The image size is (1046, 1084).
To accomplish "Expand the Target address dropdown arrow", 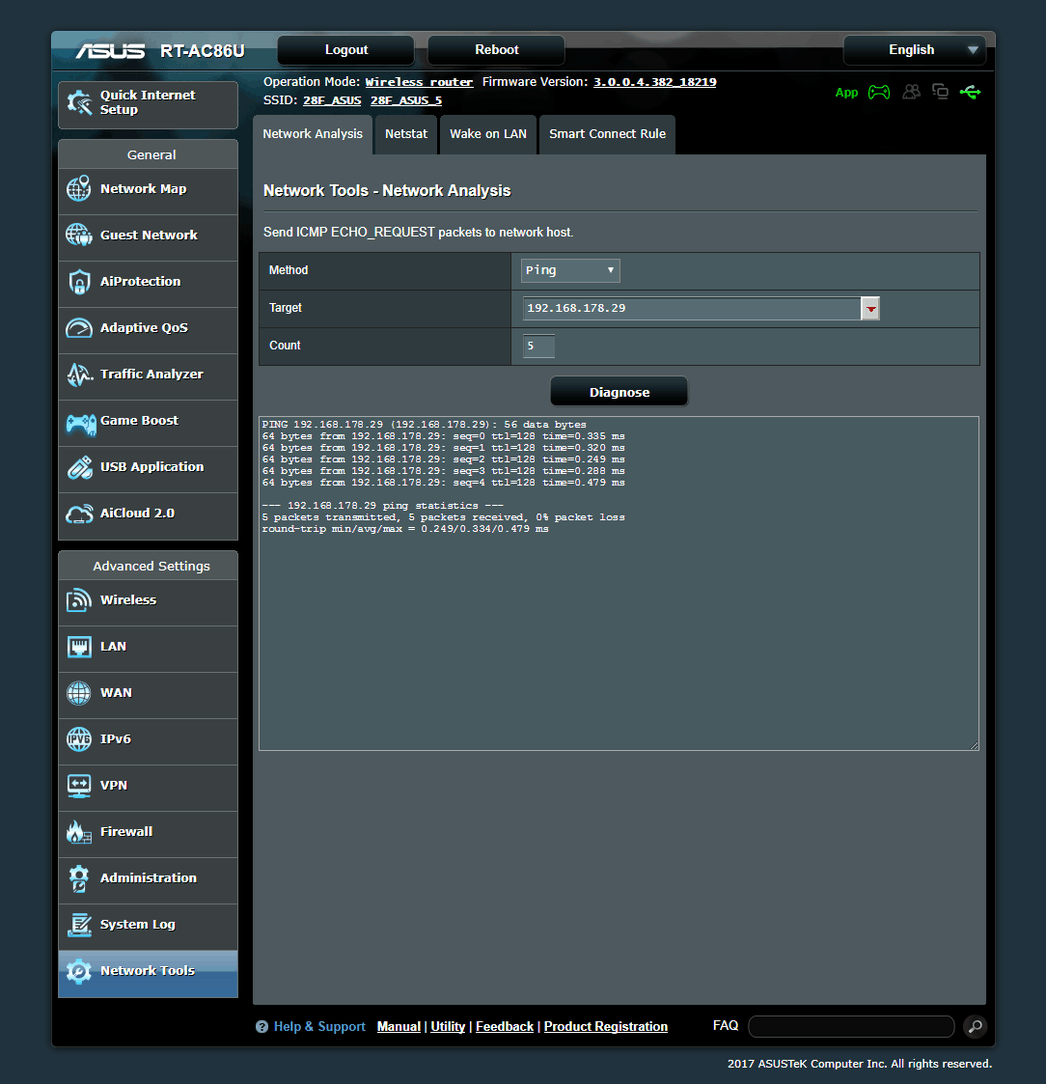I will pyautogui.click(x=870, y=308).
